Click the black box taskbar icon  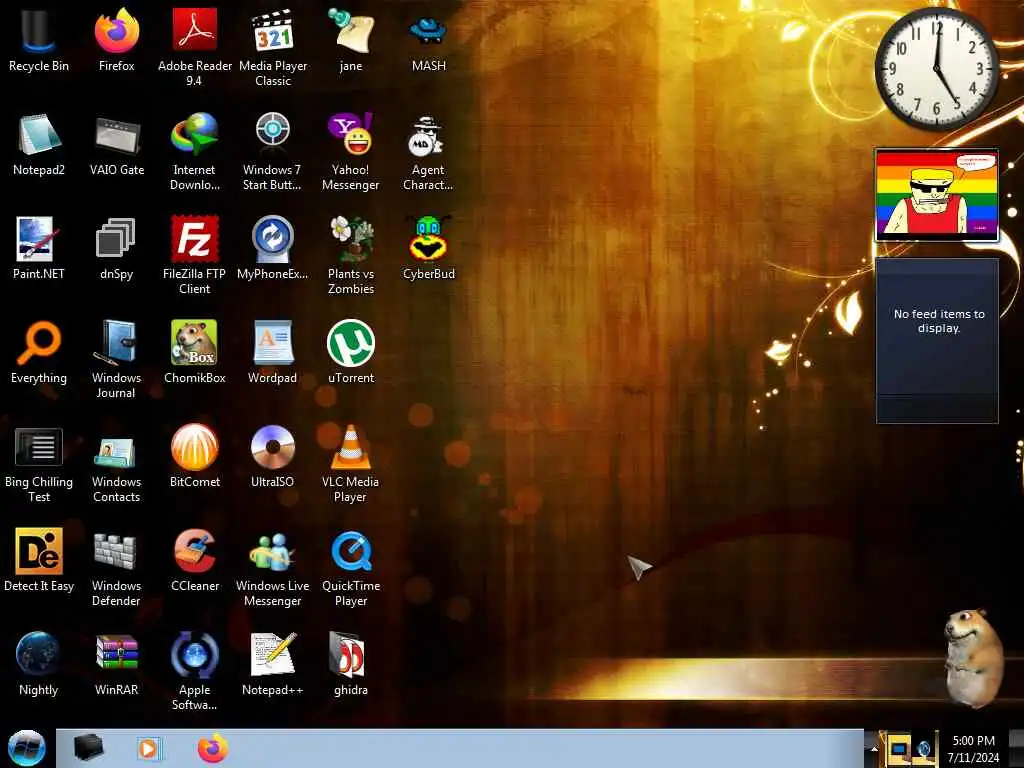point(88,748)
